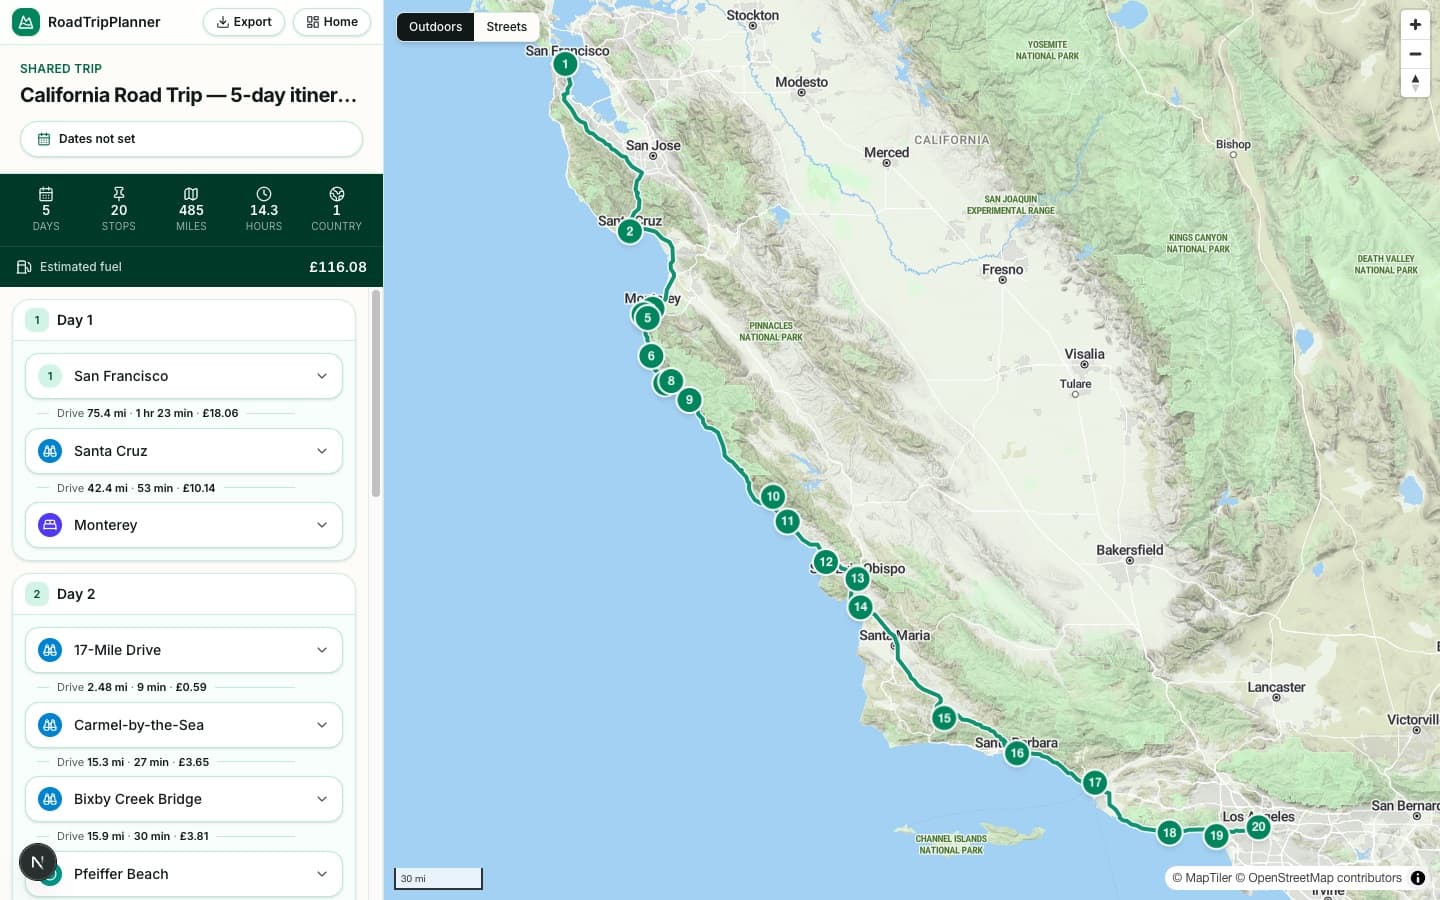Select map marker 1 at San Francisco
The image size is (1440, 900).
click(x=565, y=64)
